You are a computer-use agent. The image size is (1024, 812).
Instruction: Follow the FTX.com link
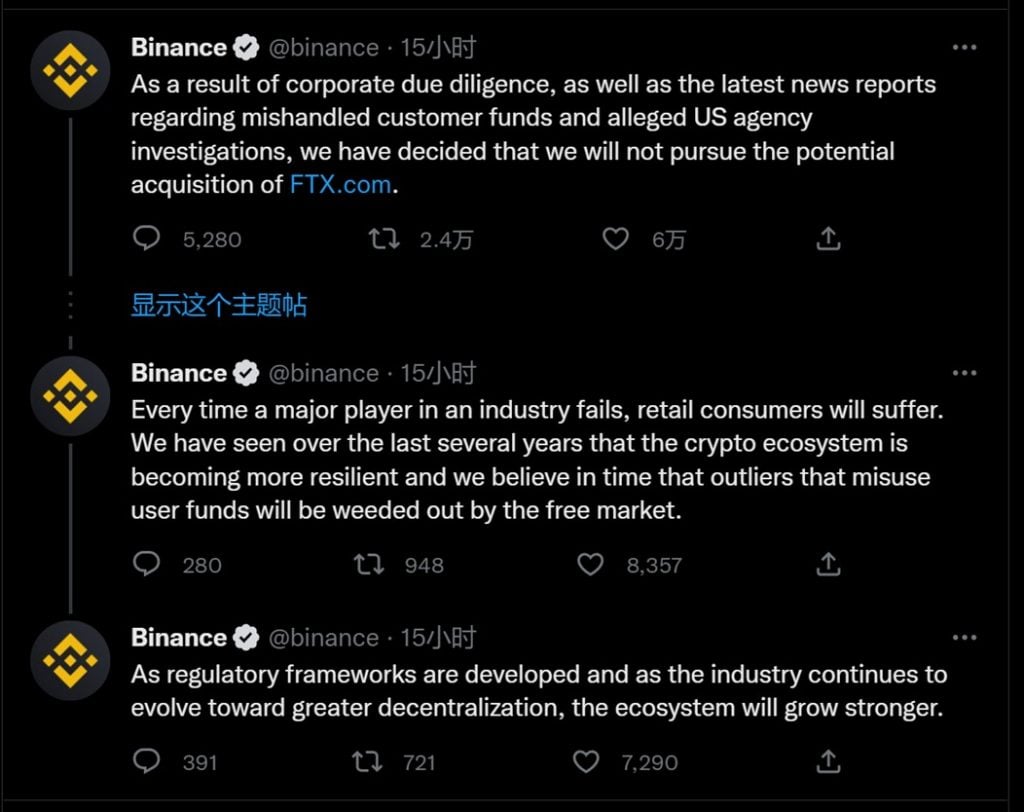coord(340,185)
